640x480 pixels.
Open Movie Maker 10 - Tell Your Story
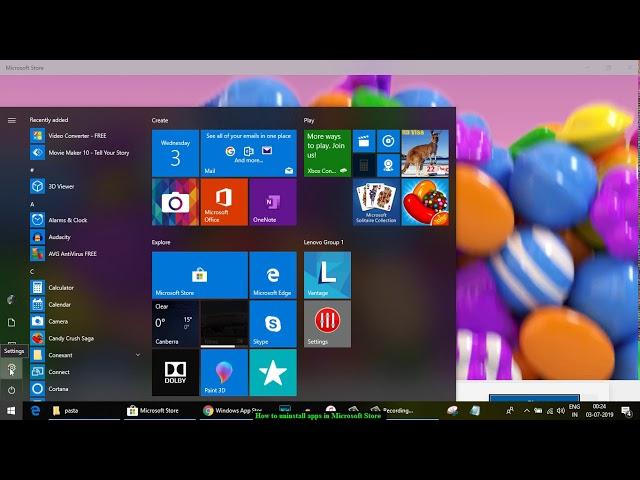[82, 153]
